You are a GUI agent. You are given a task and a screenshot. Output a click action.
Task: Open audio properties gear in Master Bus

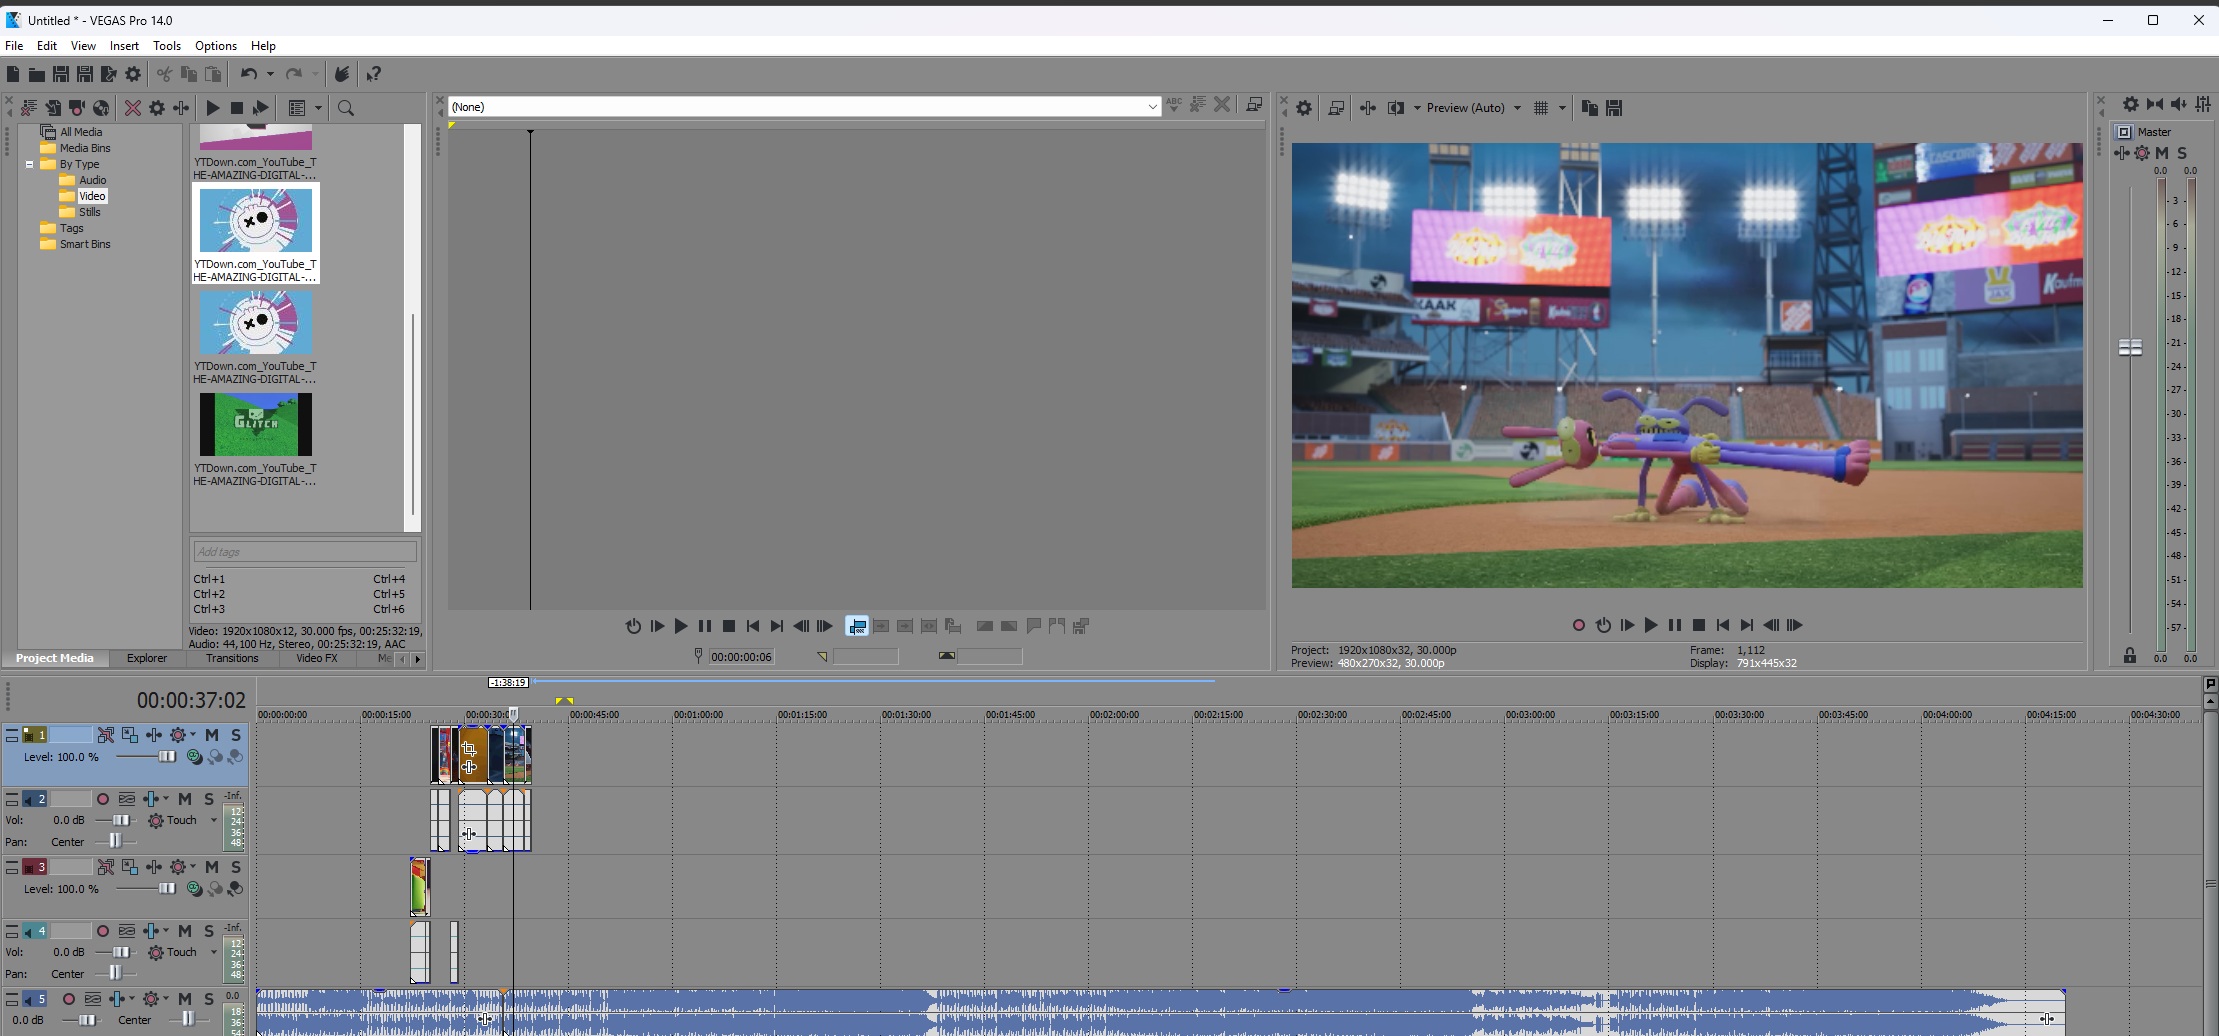(2131, 104)
